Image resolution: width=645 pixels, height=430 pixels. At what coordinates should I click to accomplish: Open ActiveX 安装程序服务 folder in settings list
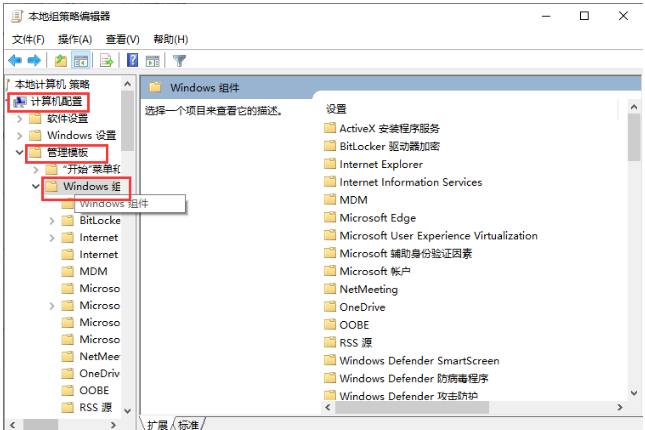click(389, 128)
